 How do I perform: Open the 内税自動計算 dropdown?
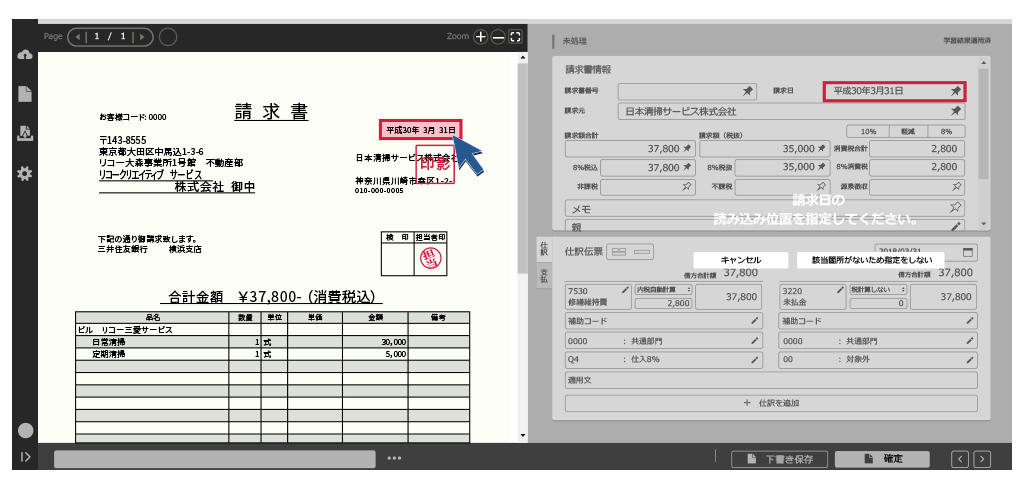(662, 289)
